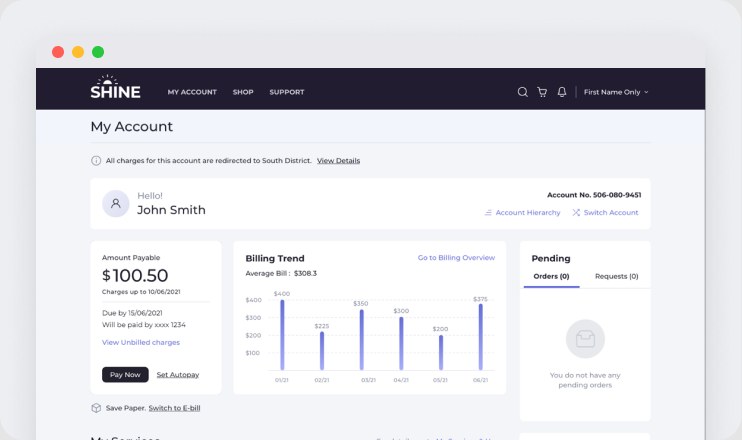Click the SHINE logo
This screenshot has height=440, width=742.
(115, 87)
